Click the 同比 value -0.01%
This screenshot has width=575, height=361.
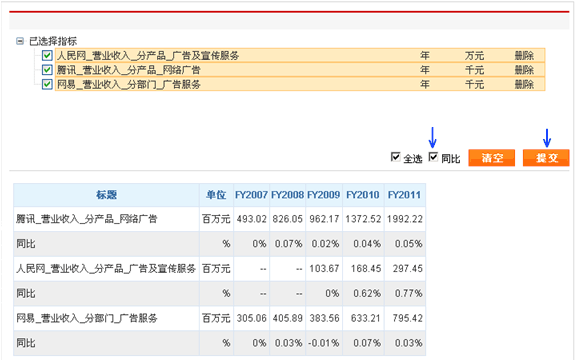pyautogui.click(x=324, y=343)
